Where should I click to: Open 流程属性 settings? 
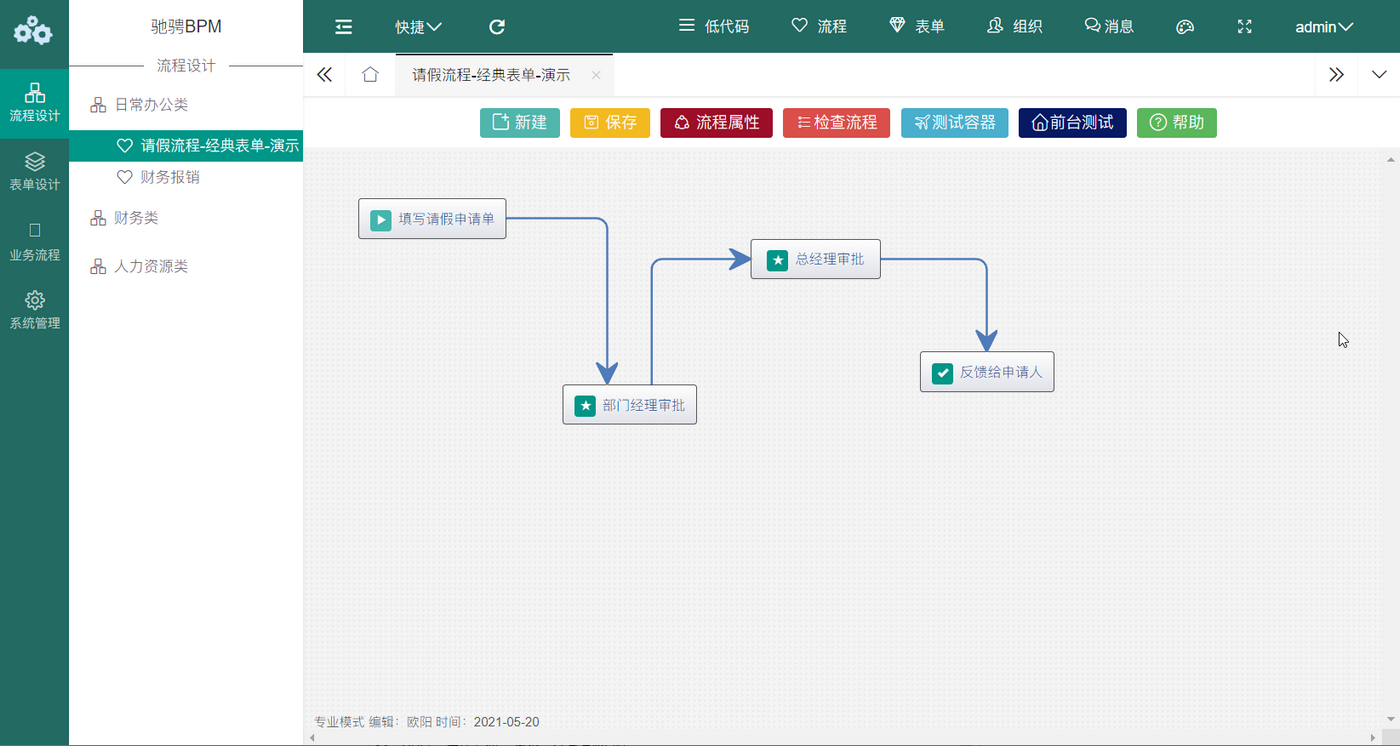[716, 123]
